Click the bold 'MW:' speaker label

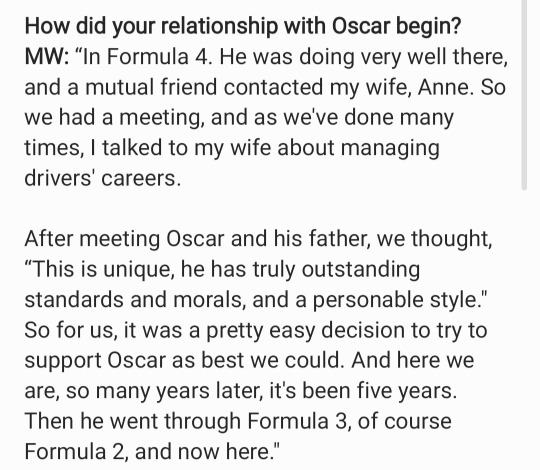click(x=47, y=57)
